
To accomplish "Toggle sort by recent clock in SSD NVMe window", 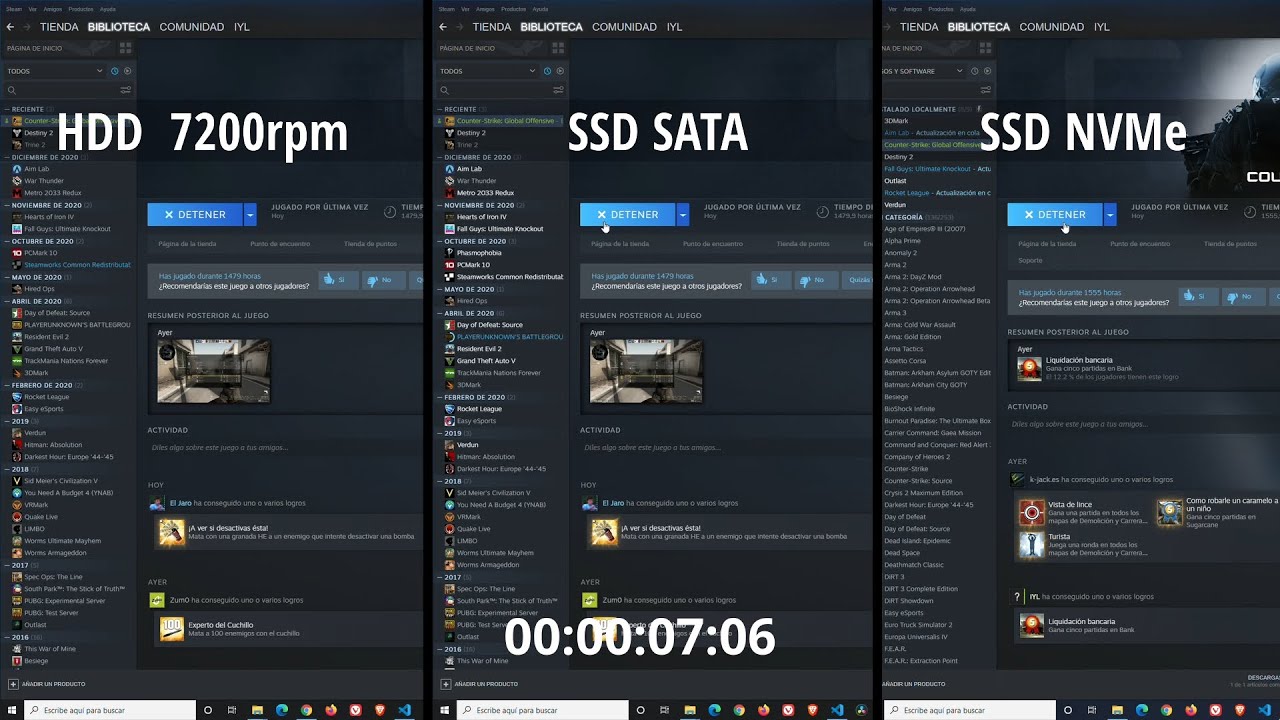I will 974,71.
